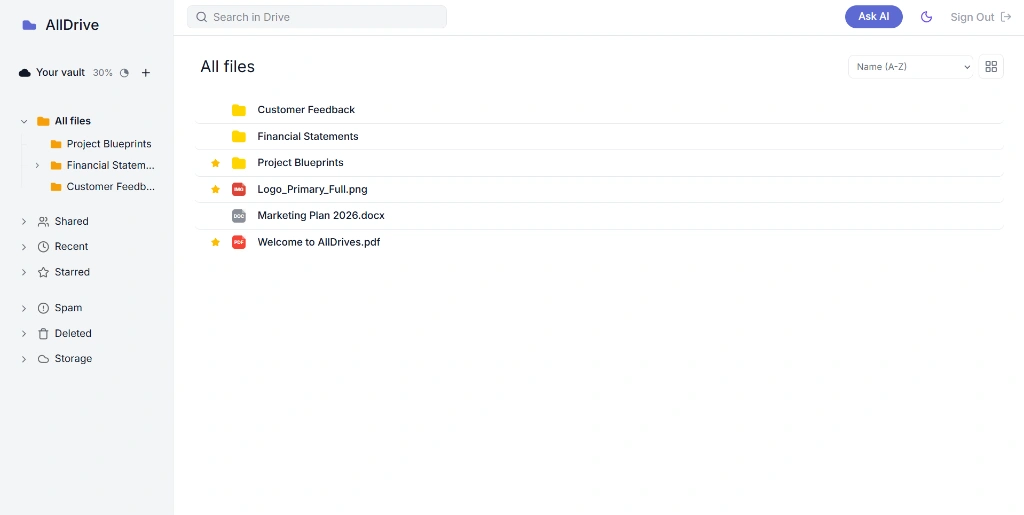Viewport: 1024px width, 515px height.
Task: Unstar Logo_Primary_Full.png
Action: [216, 189]
